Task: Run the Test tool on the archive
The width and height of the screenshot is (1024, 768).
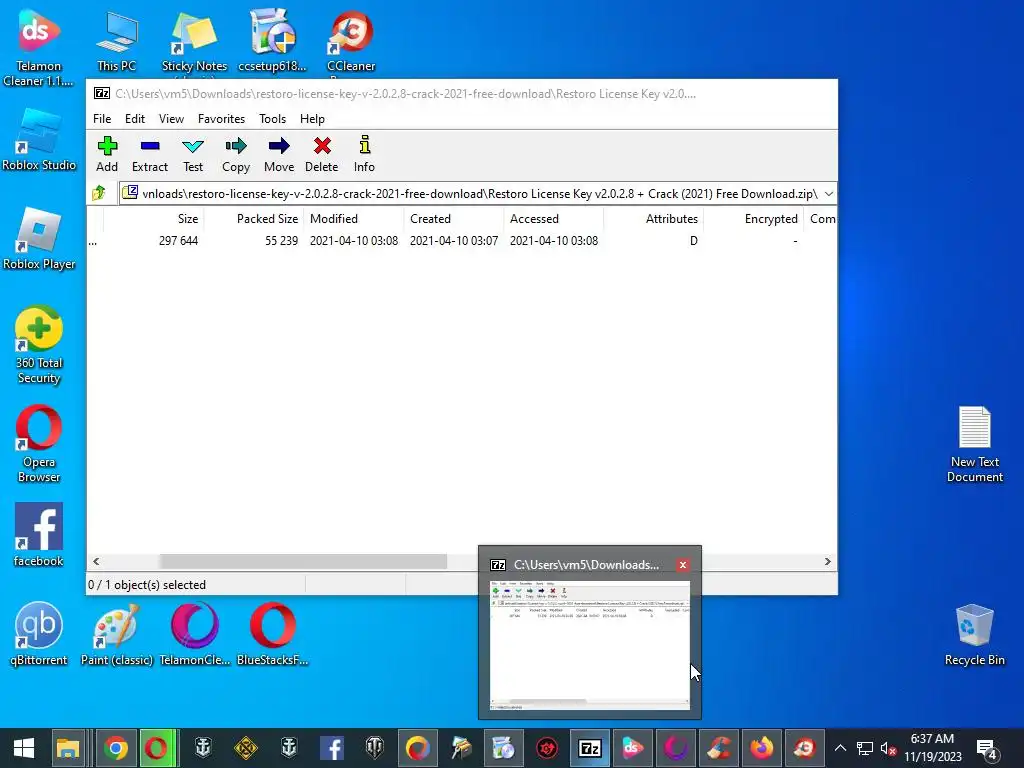Action: tap(193, 154)
